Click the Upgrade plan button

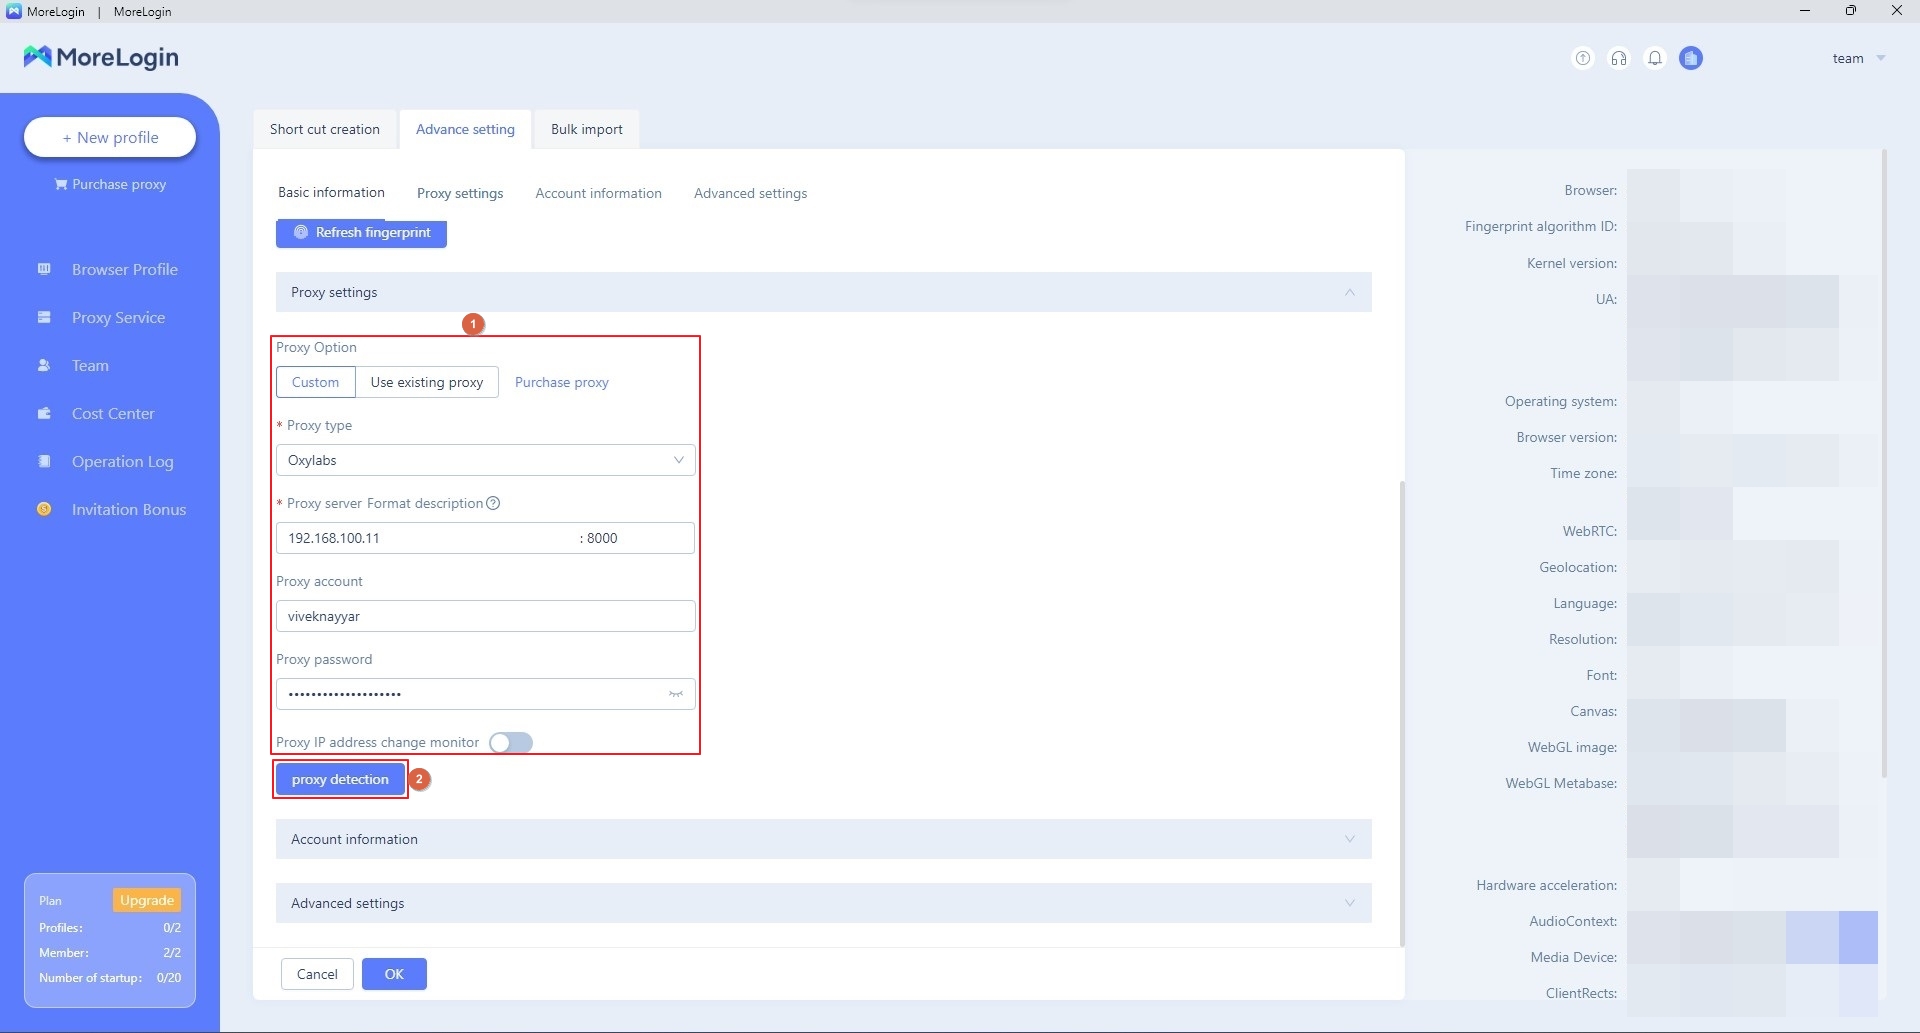pos(147,900)
